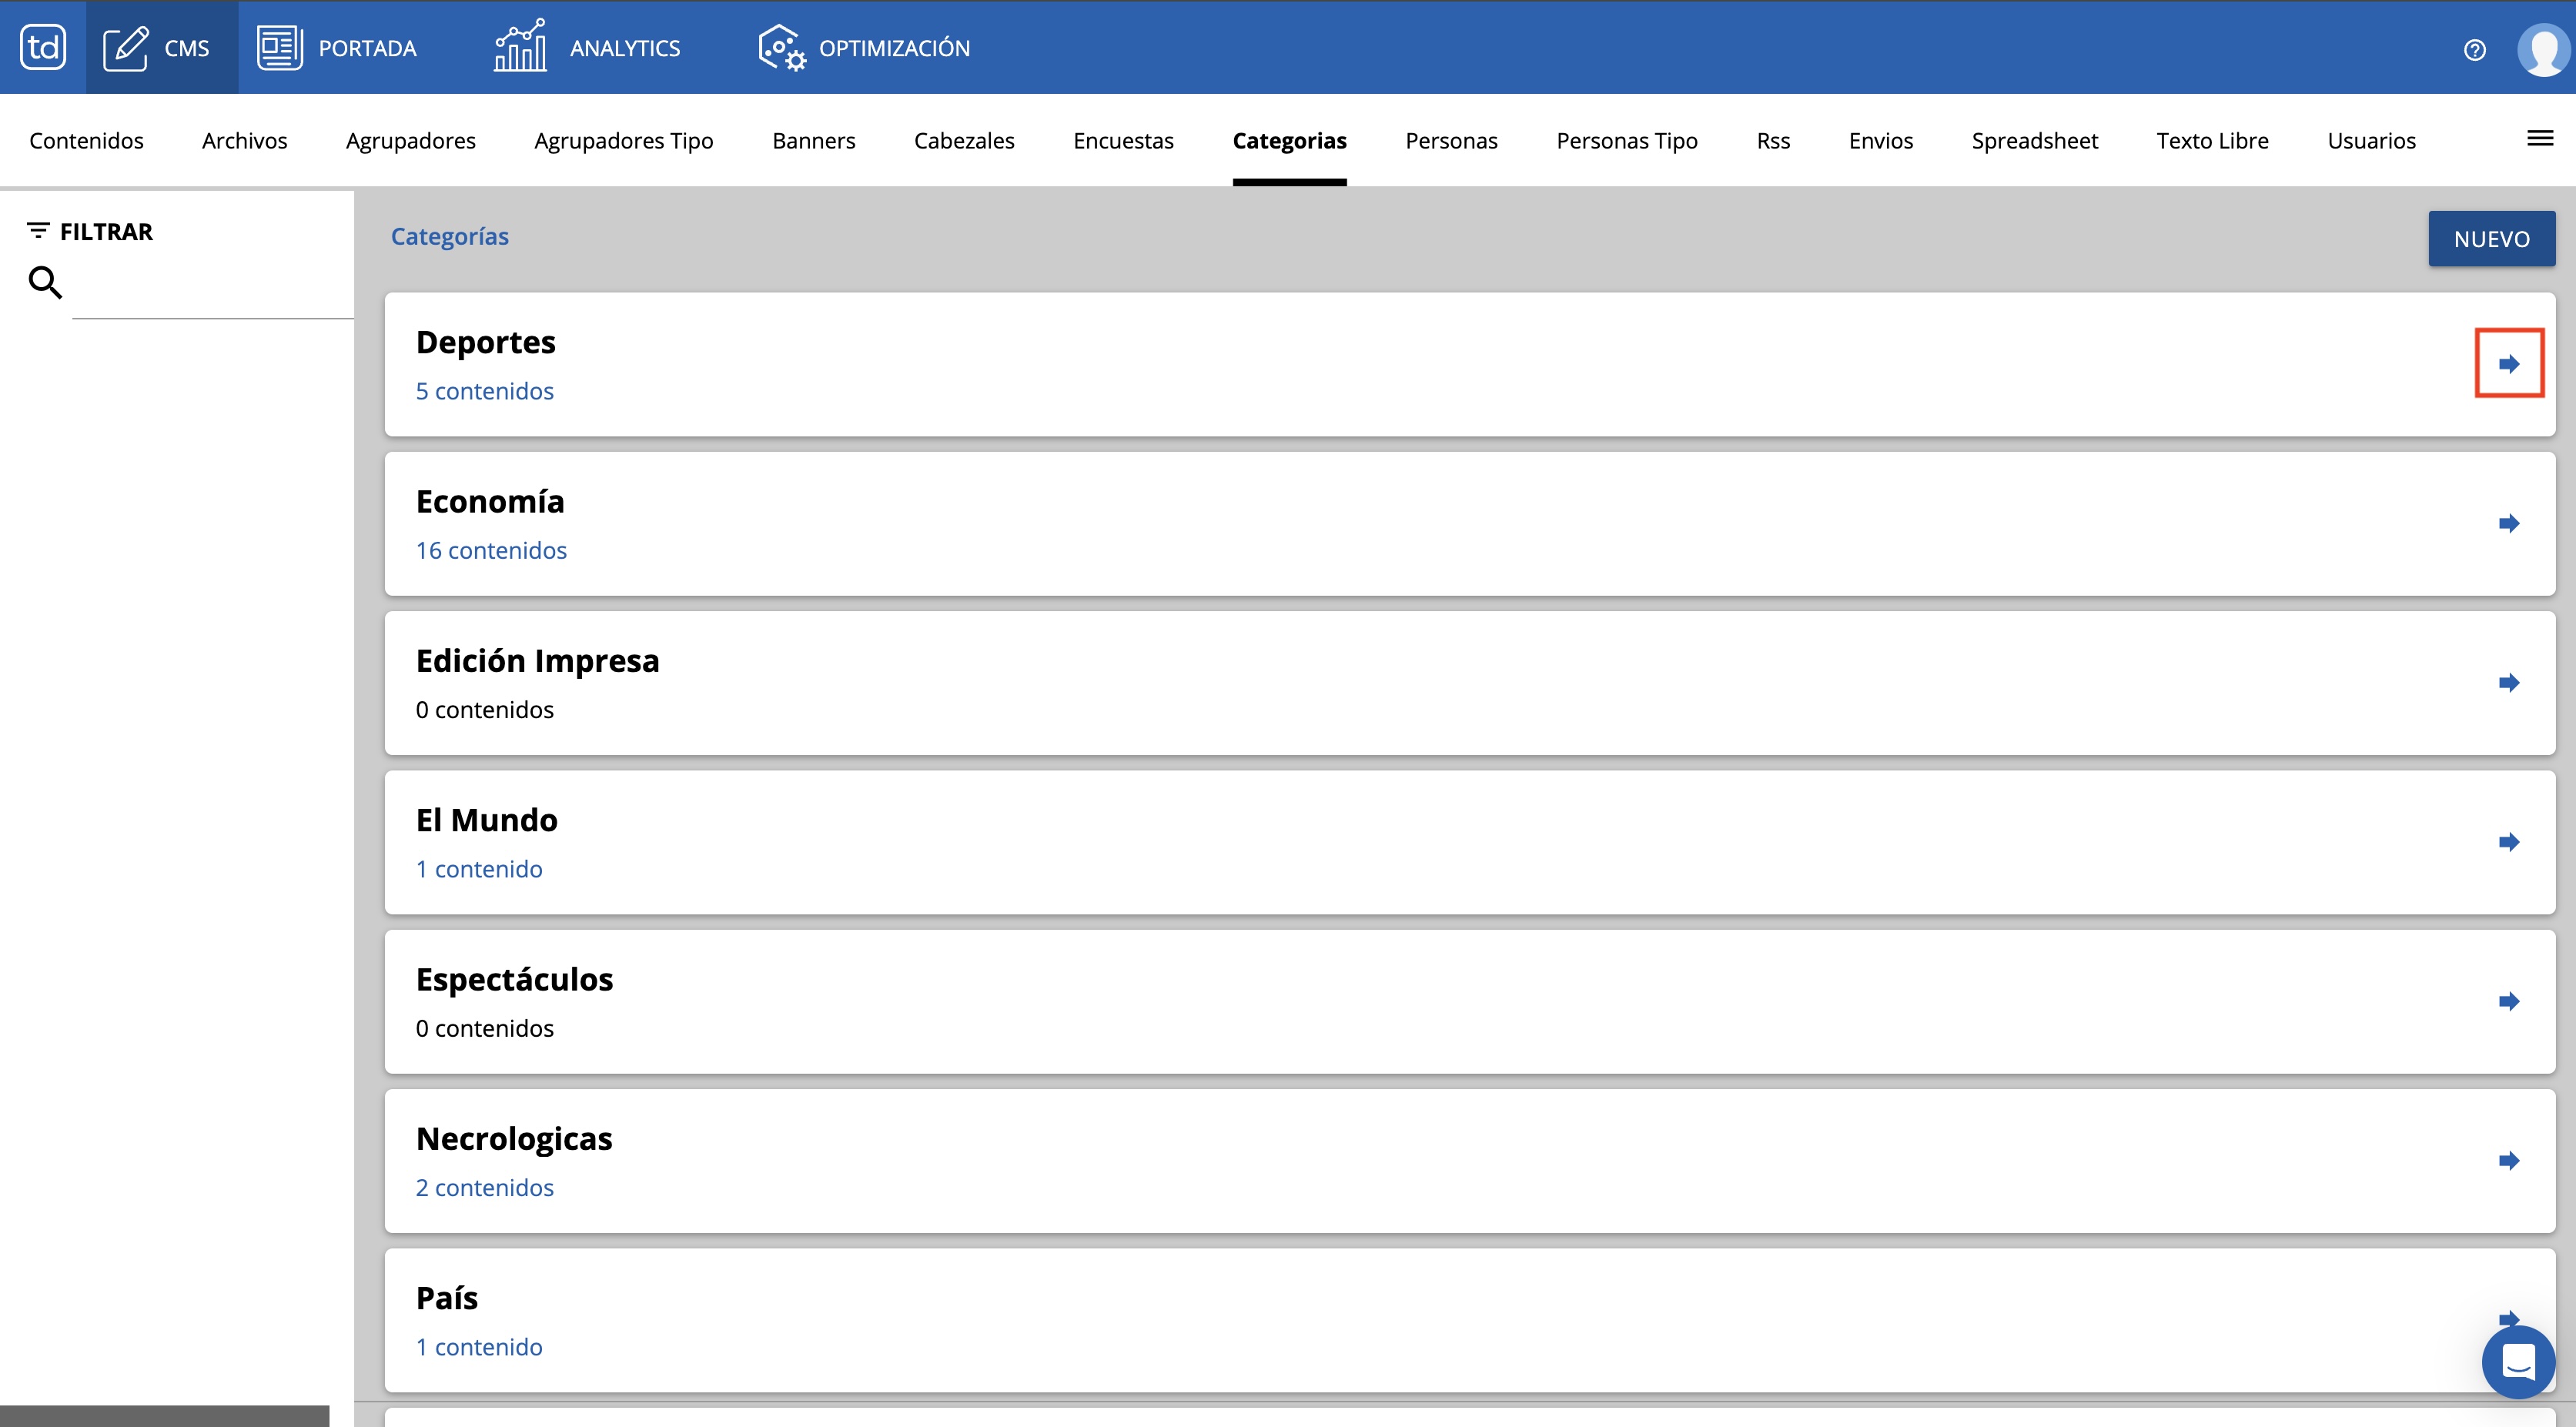Open the hamburger menu beside Usuarios
2576x1427 pixels.
(x=2540, y=139)
